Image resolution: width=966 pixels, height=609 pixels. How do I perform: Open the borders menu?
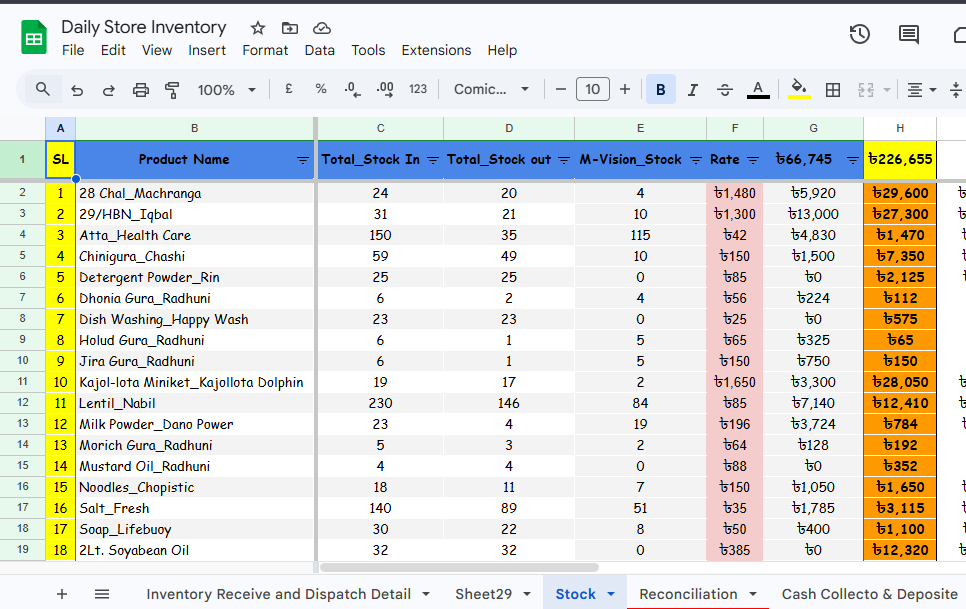coord(833,90)
